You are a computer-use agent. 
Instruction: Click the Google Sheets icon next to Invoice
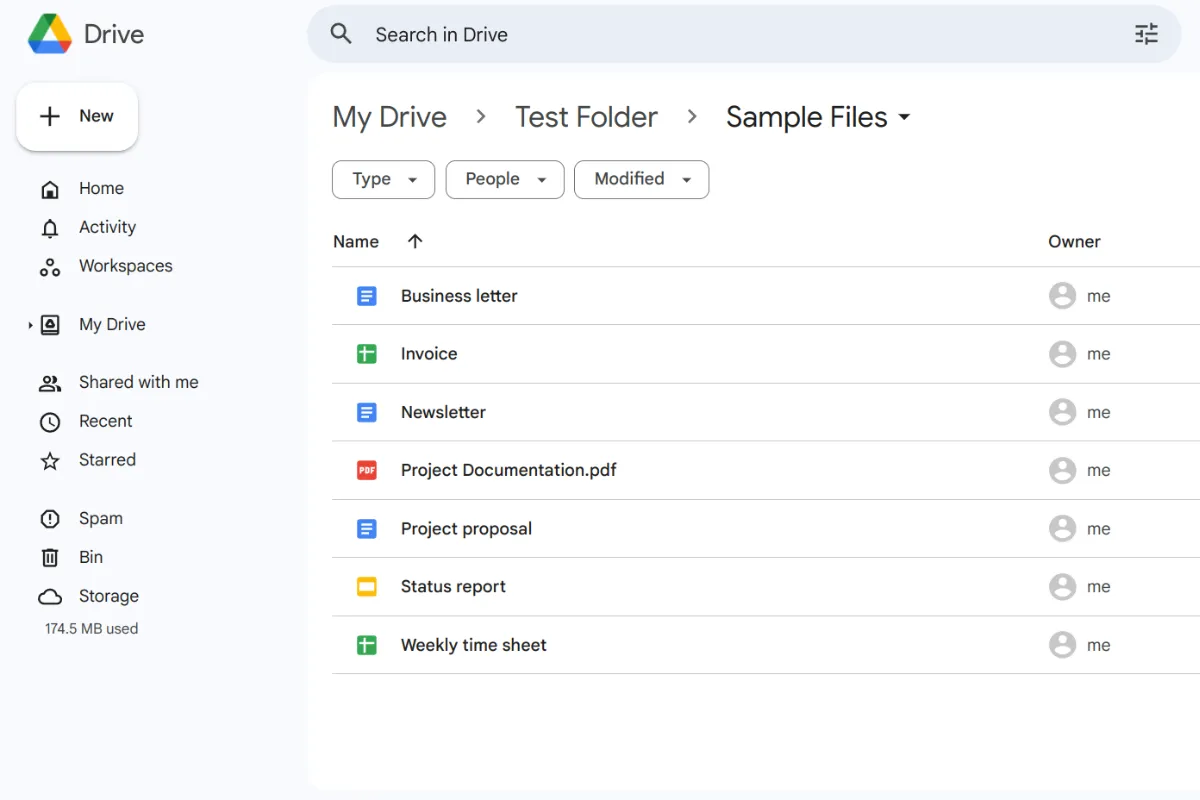click(x=367, y=353)
